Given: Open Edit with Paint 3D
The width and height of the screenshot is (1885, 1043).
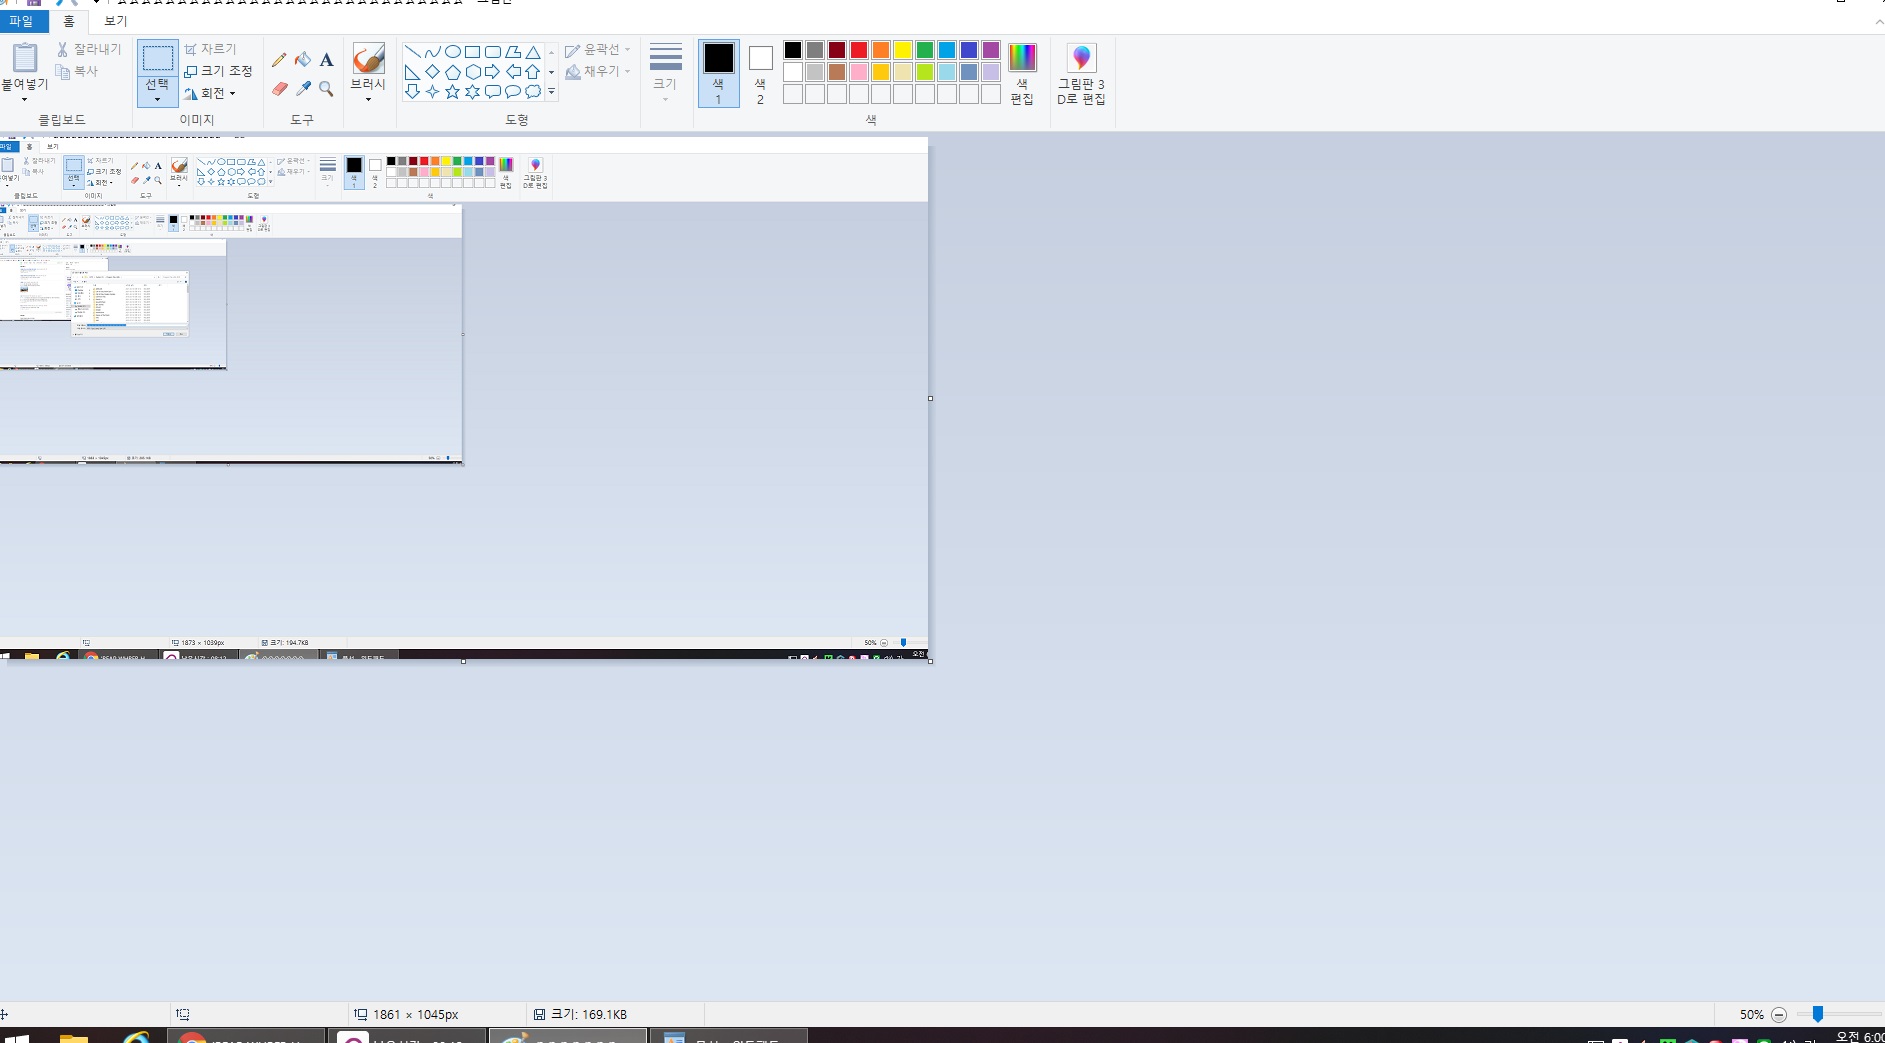Looking at the screenshot, I should point(1081,73).
